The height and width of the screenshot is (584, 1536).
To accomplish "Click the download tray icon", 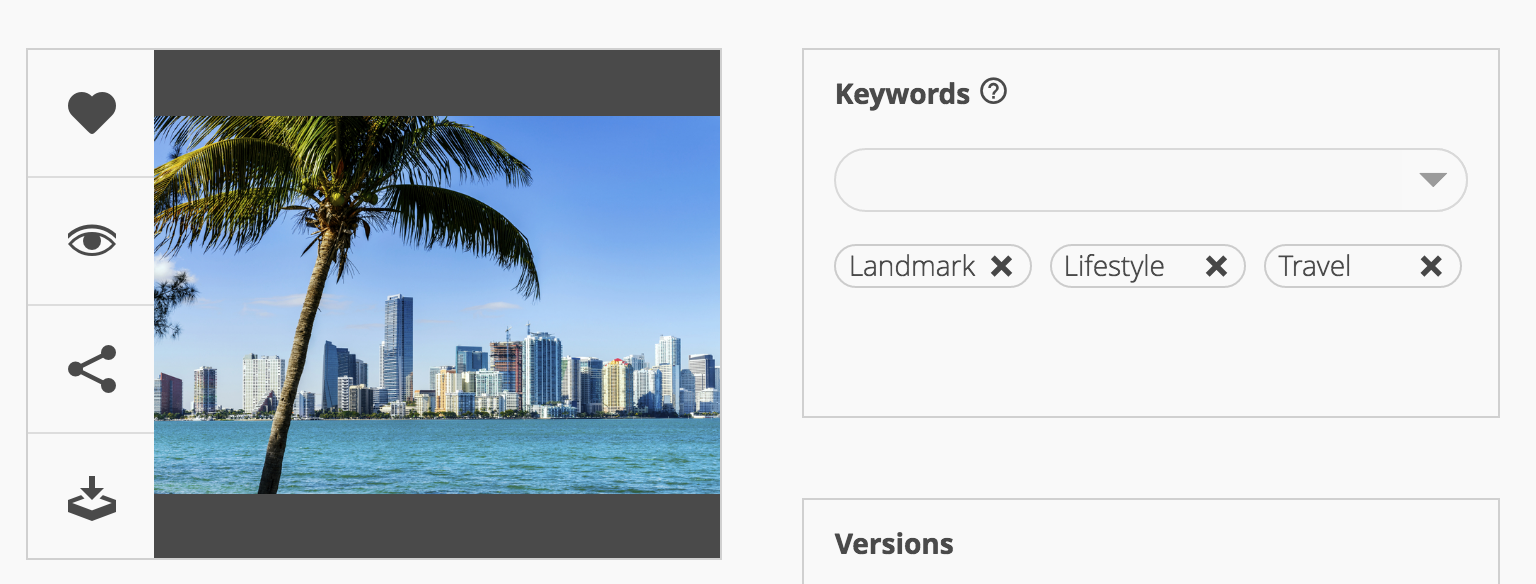I will (x=92, y=496).
